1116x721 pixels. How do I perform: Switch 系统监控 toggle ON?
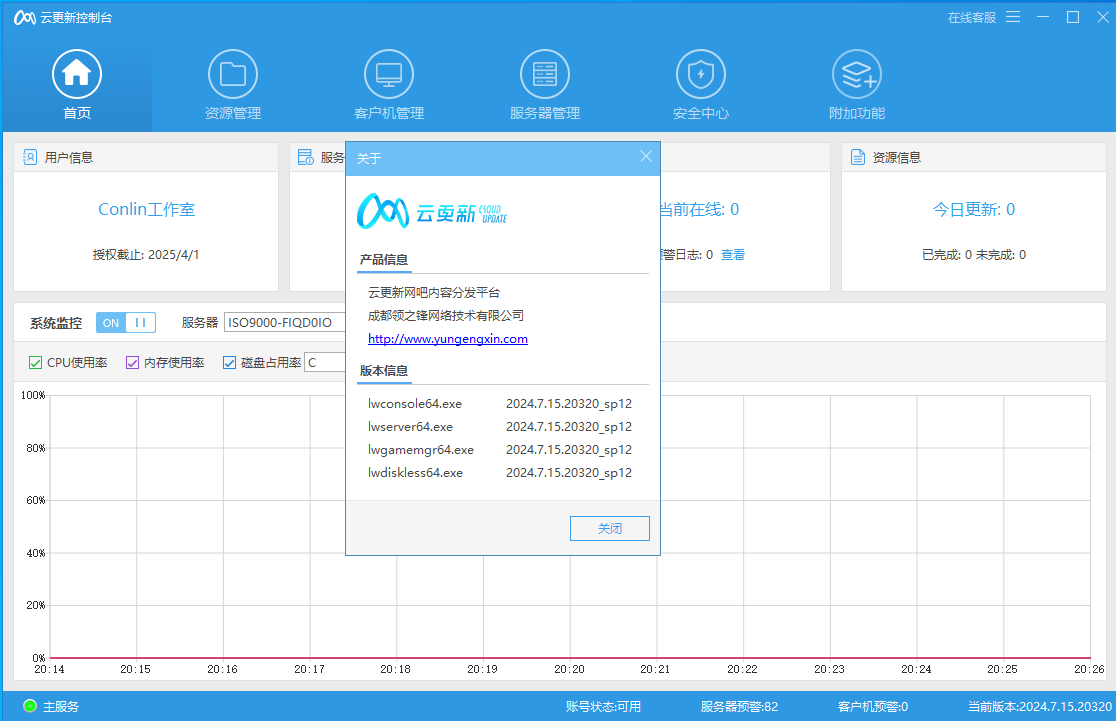(111, 323)
